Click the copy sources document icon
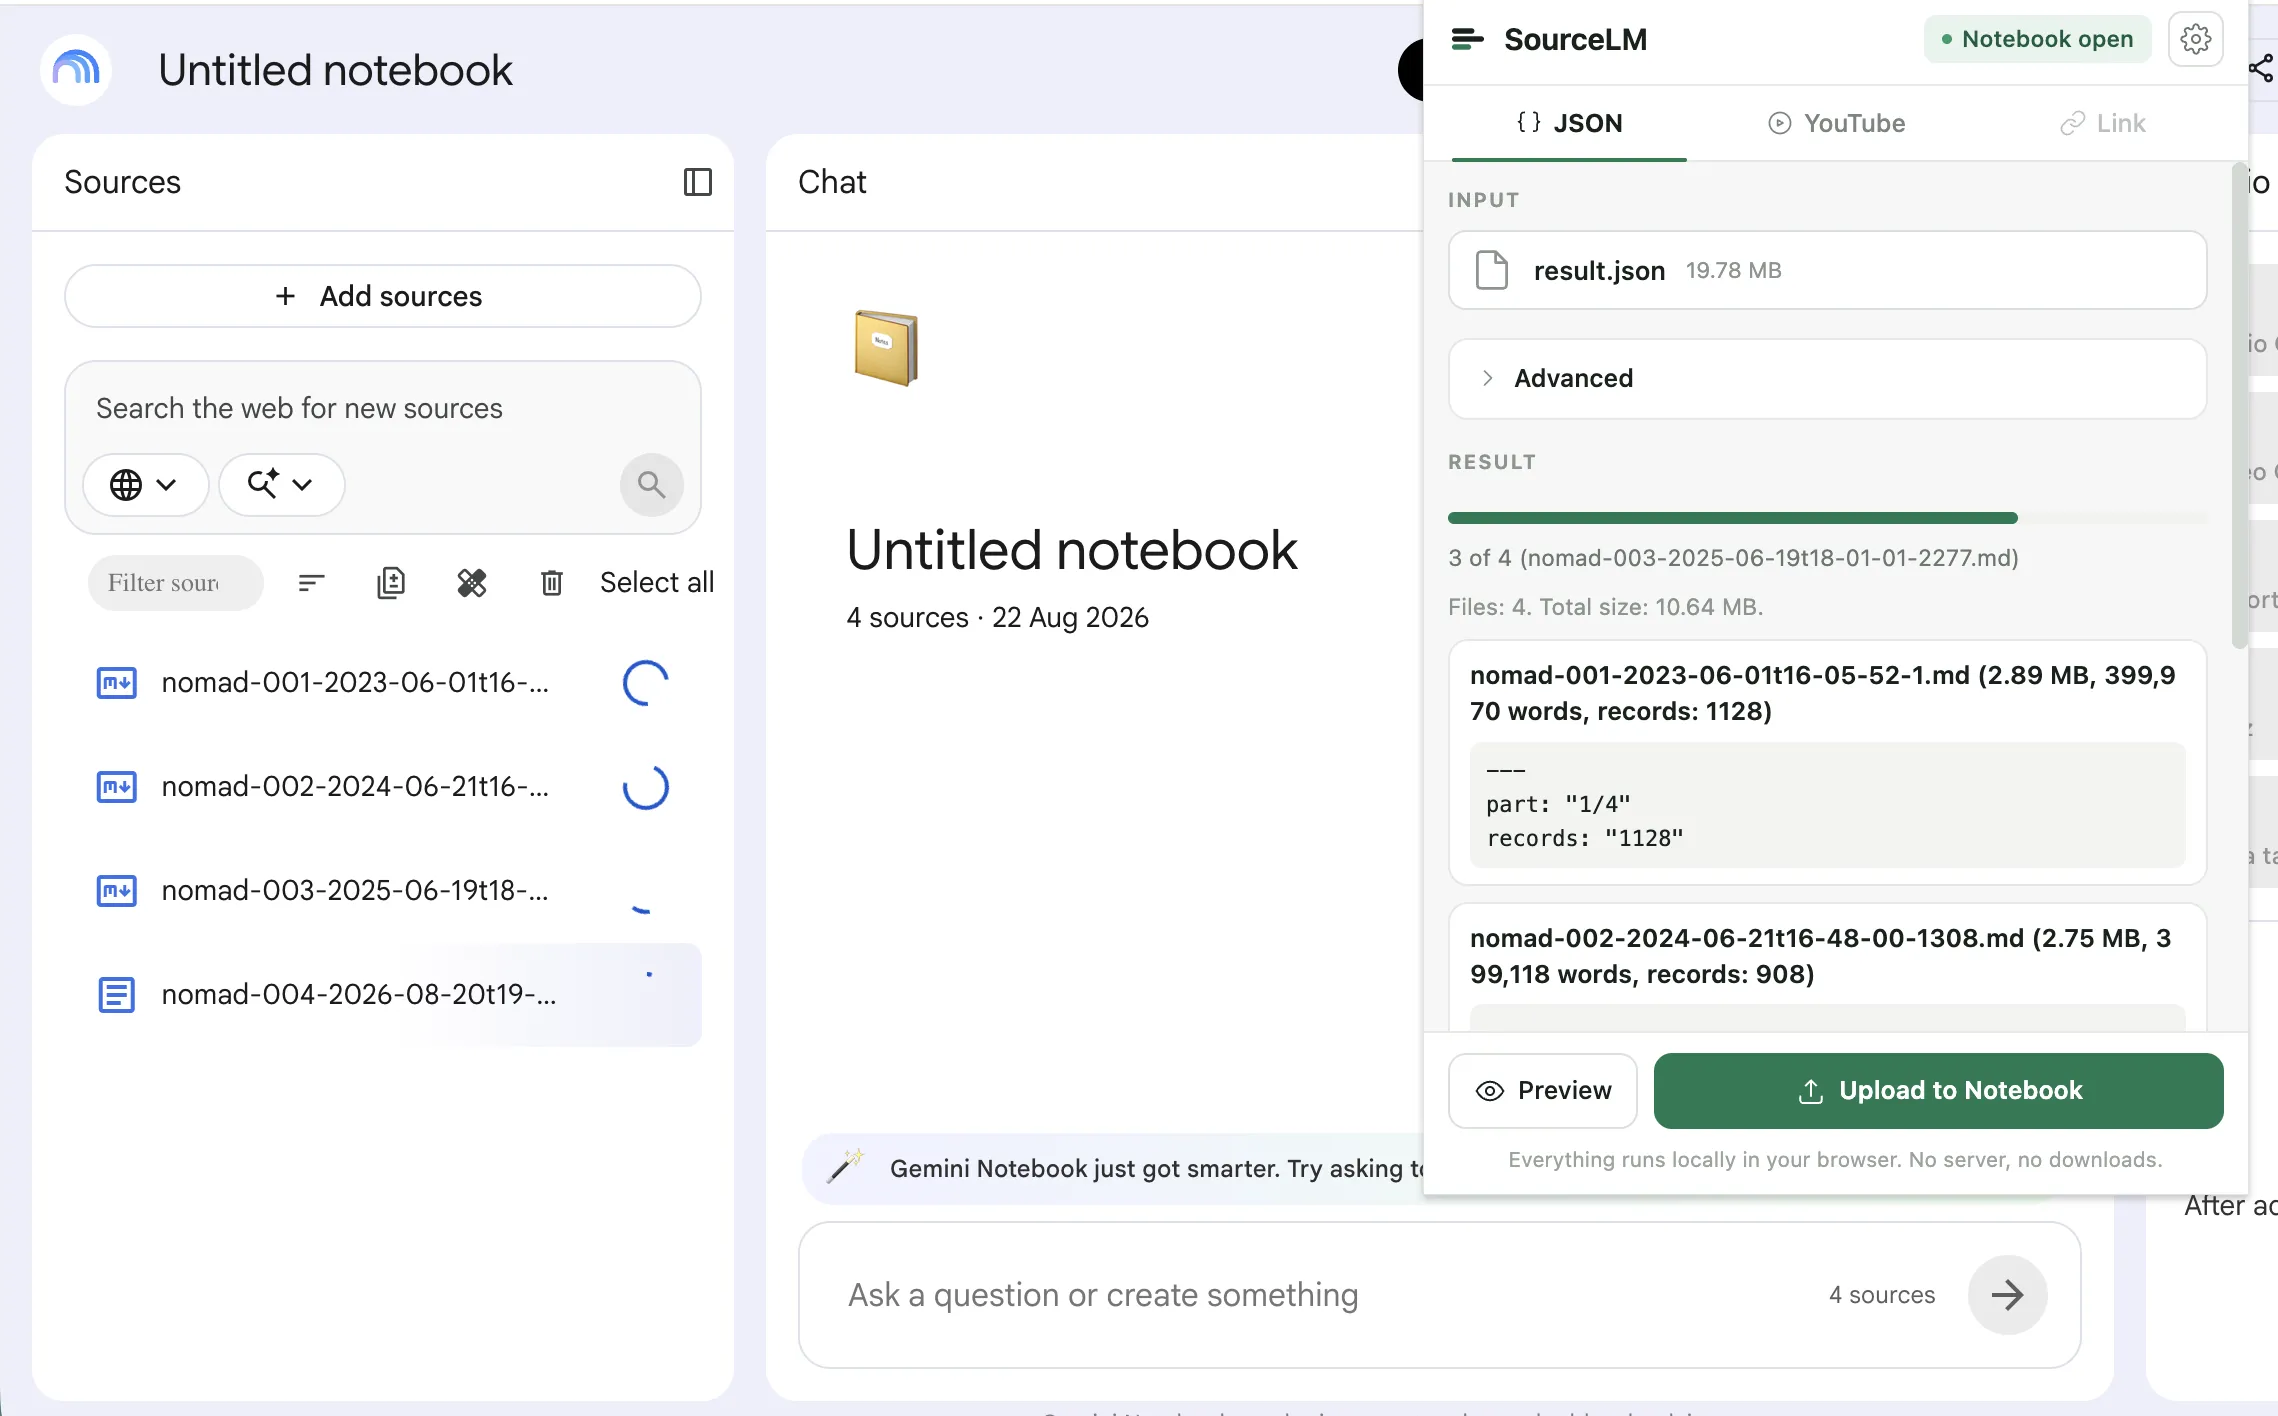 coord(391,582)
